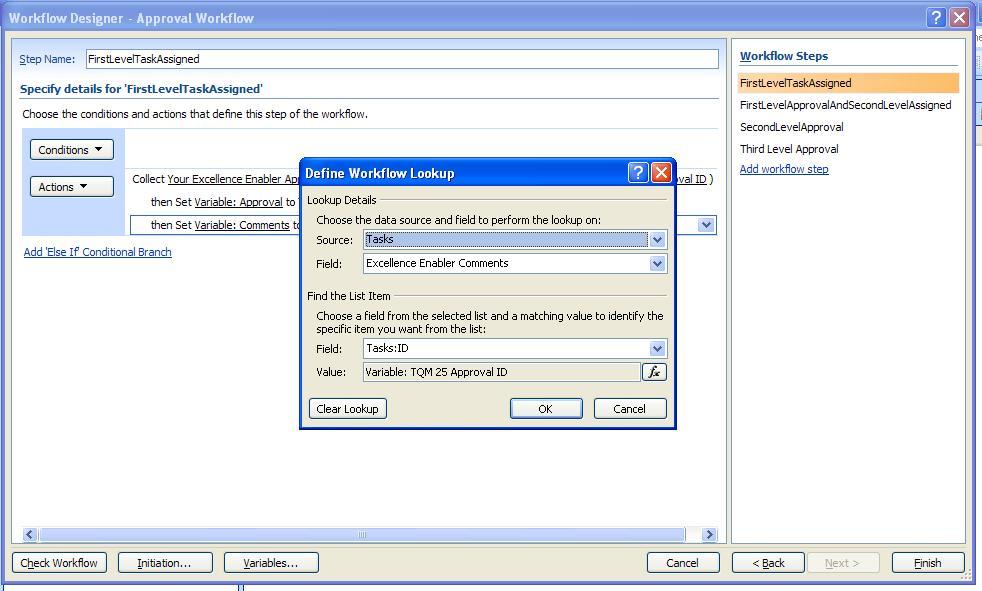Click the Workflow Designer help question mark
The height and width of the screenshot is (591, 982).
[x=936, y=18]
